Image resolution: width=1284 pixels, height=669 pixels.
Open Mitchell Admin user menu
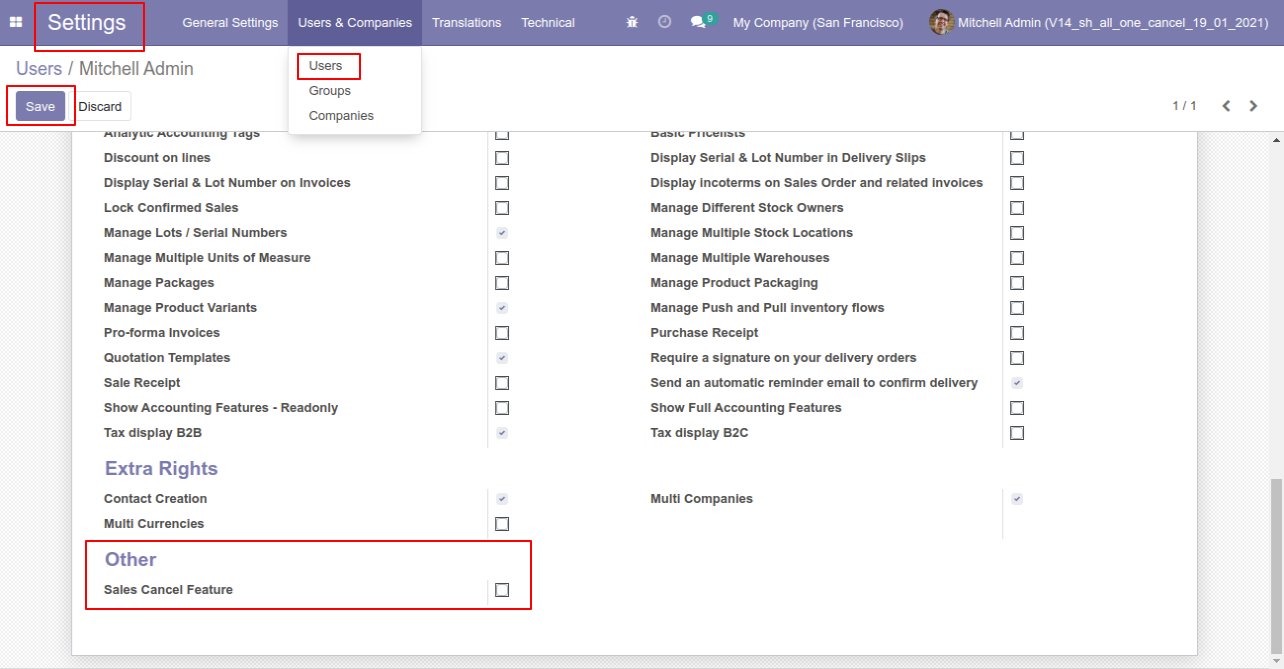click(1099, 22)
